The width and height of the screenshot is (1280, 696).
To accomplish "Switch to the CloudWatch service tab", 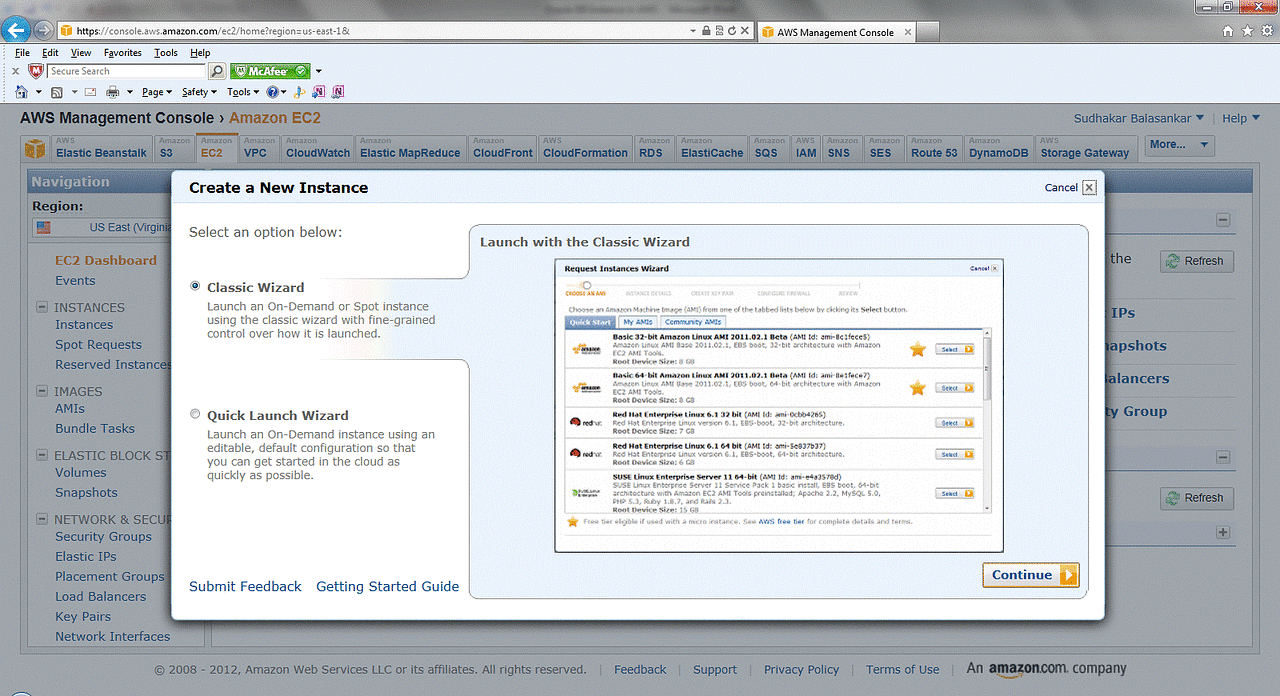I will pyautogui.click(x=318, y=148).
